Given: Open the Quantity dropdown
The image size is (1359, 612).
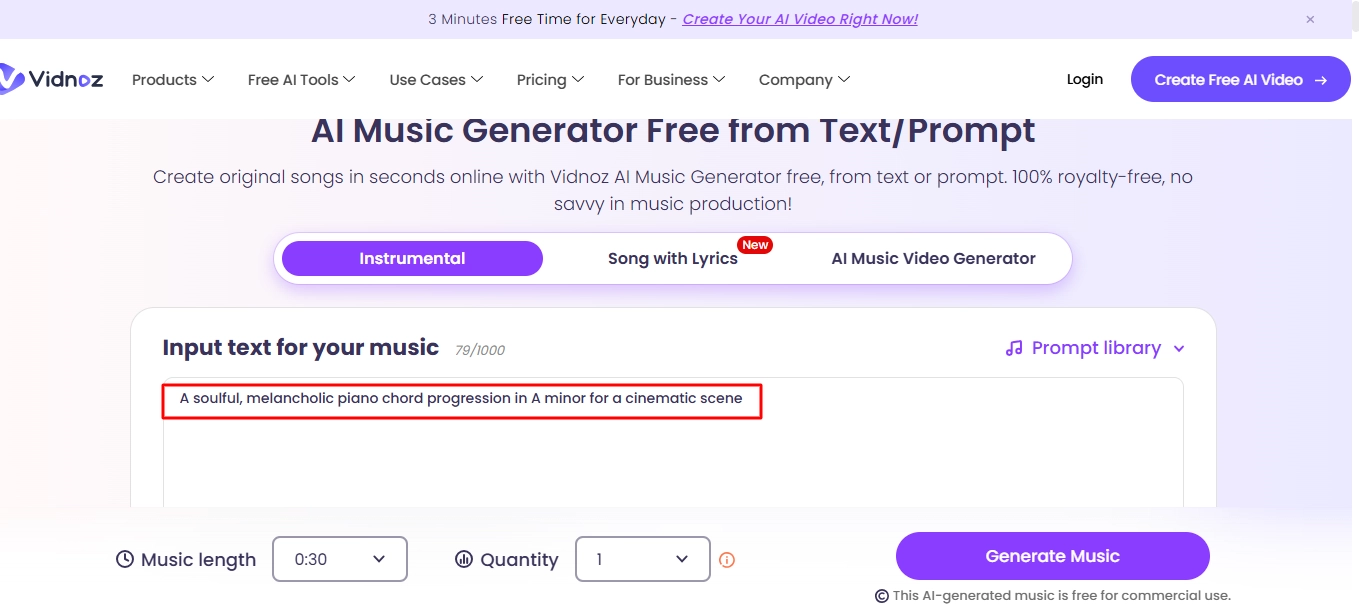Looking at the screenshot, I should [642, 559].
